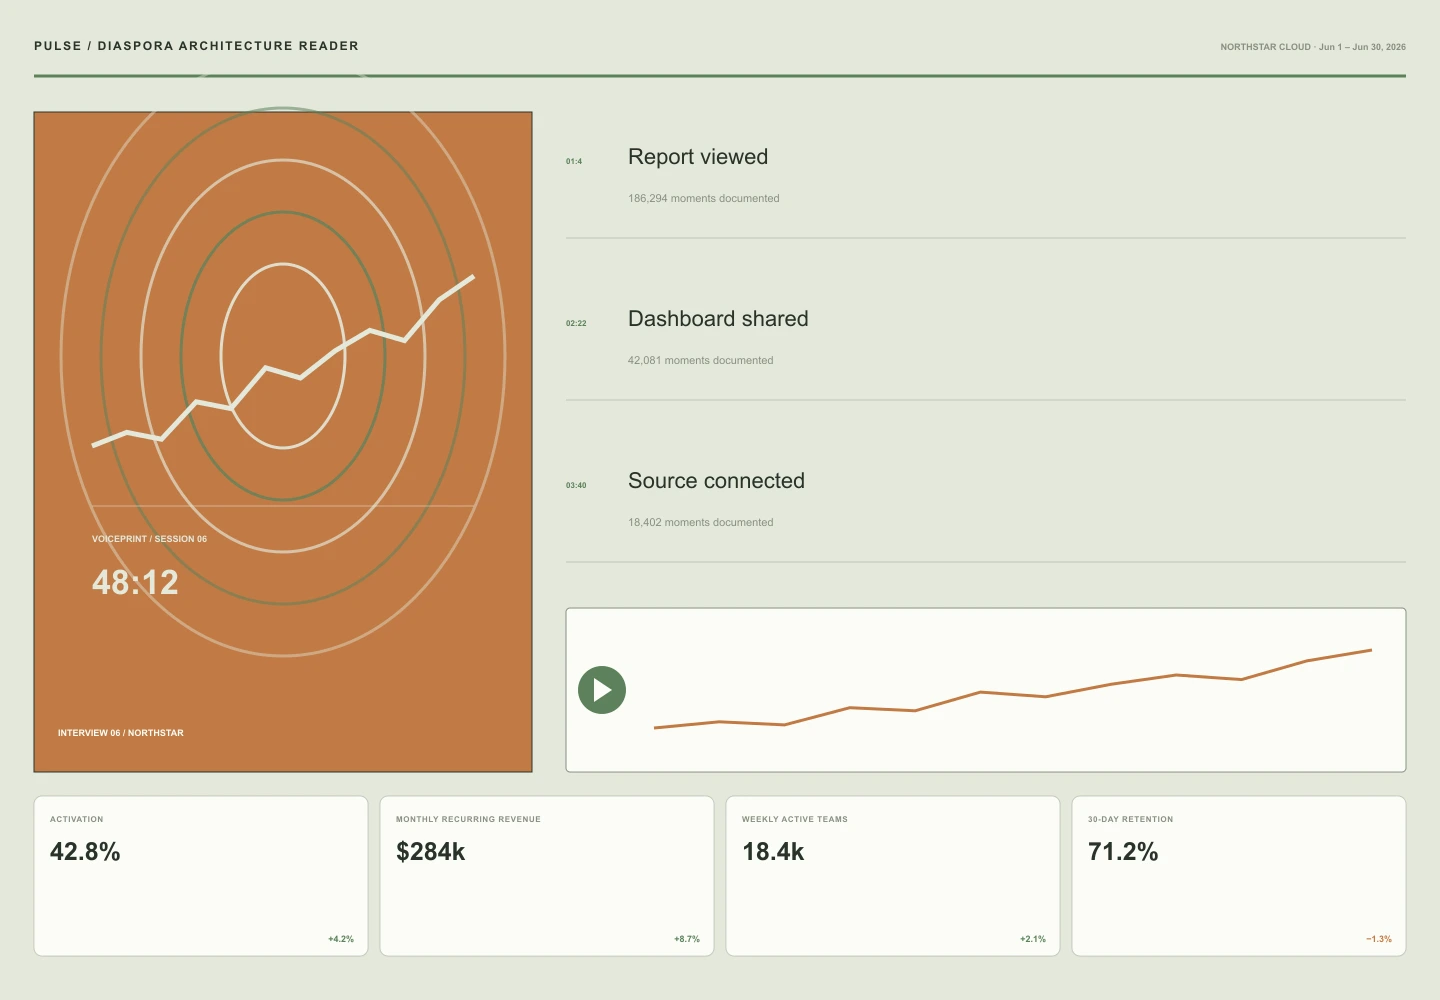
Task: Open the "Report viewed" chapter title
Action: (x=698, y=157)
